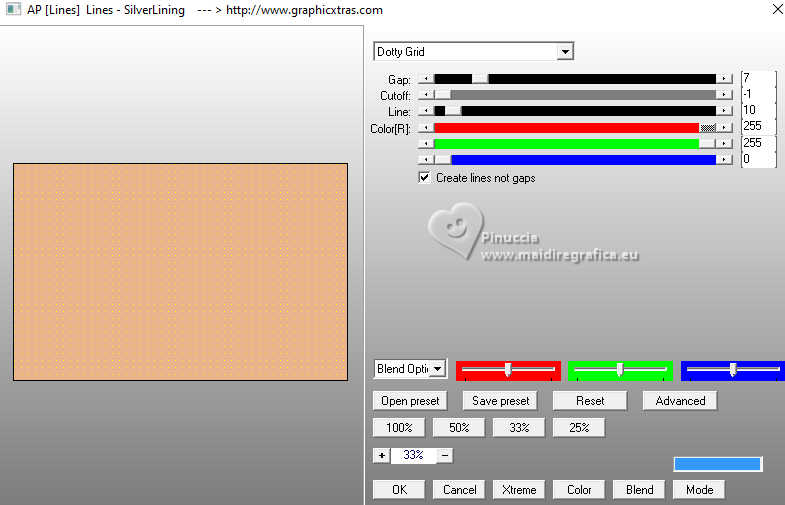Screen dimensions: 785x505
Task: Close the AP Lines dialog window
Action: pyautogui.click(x=777, y=9)
